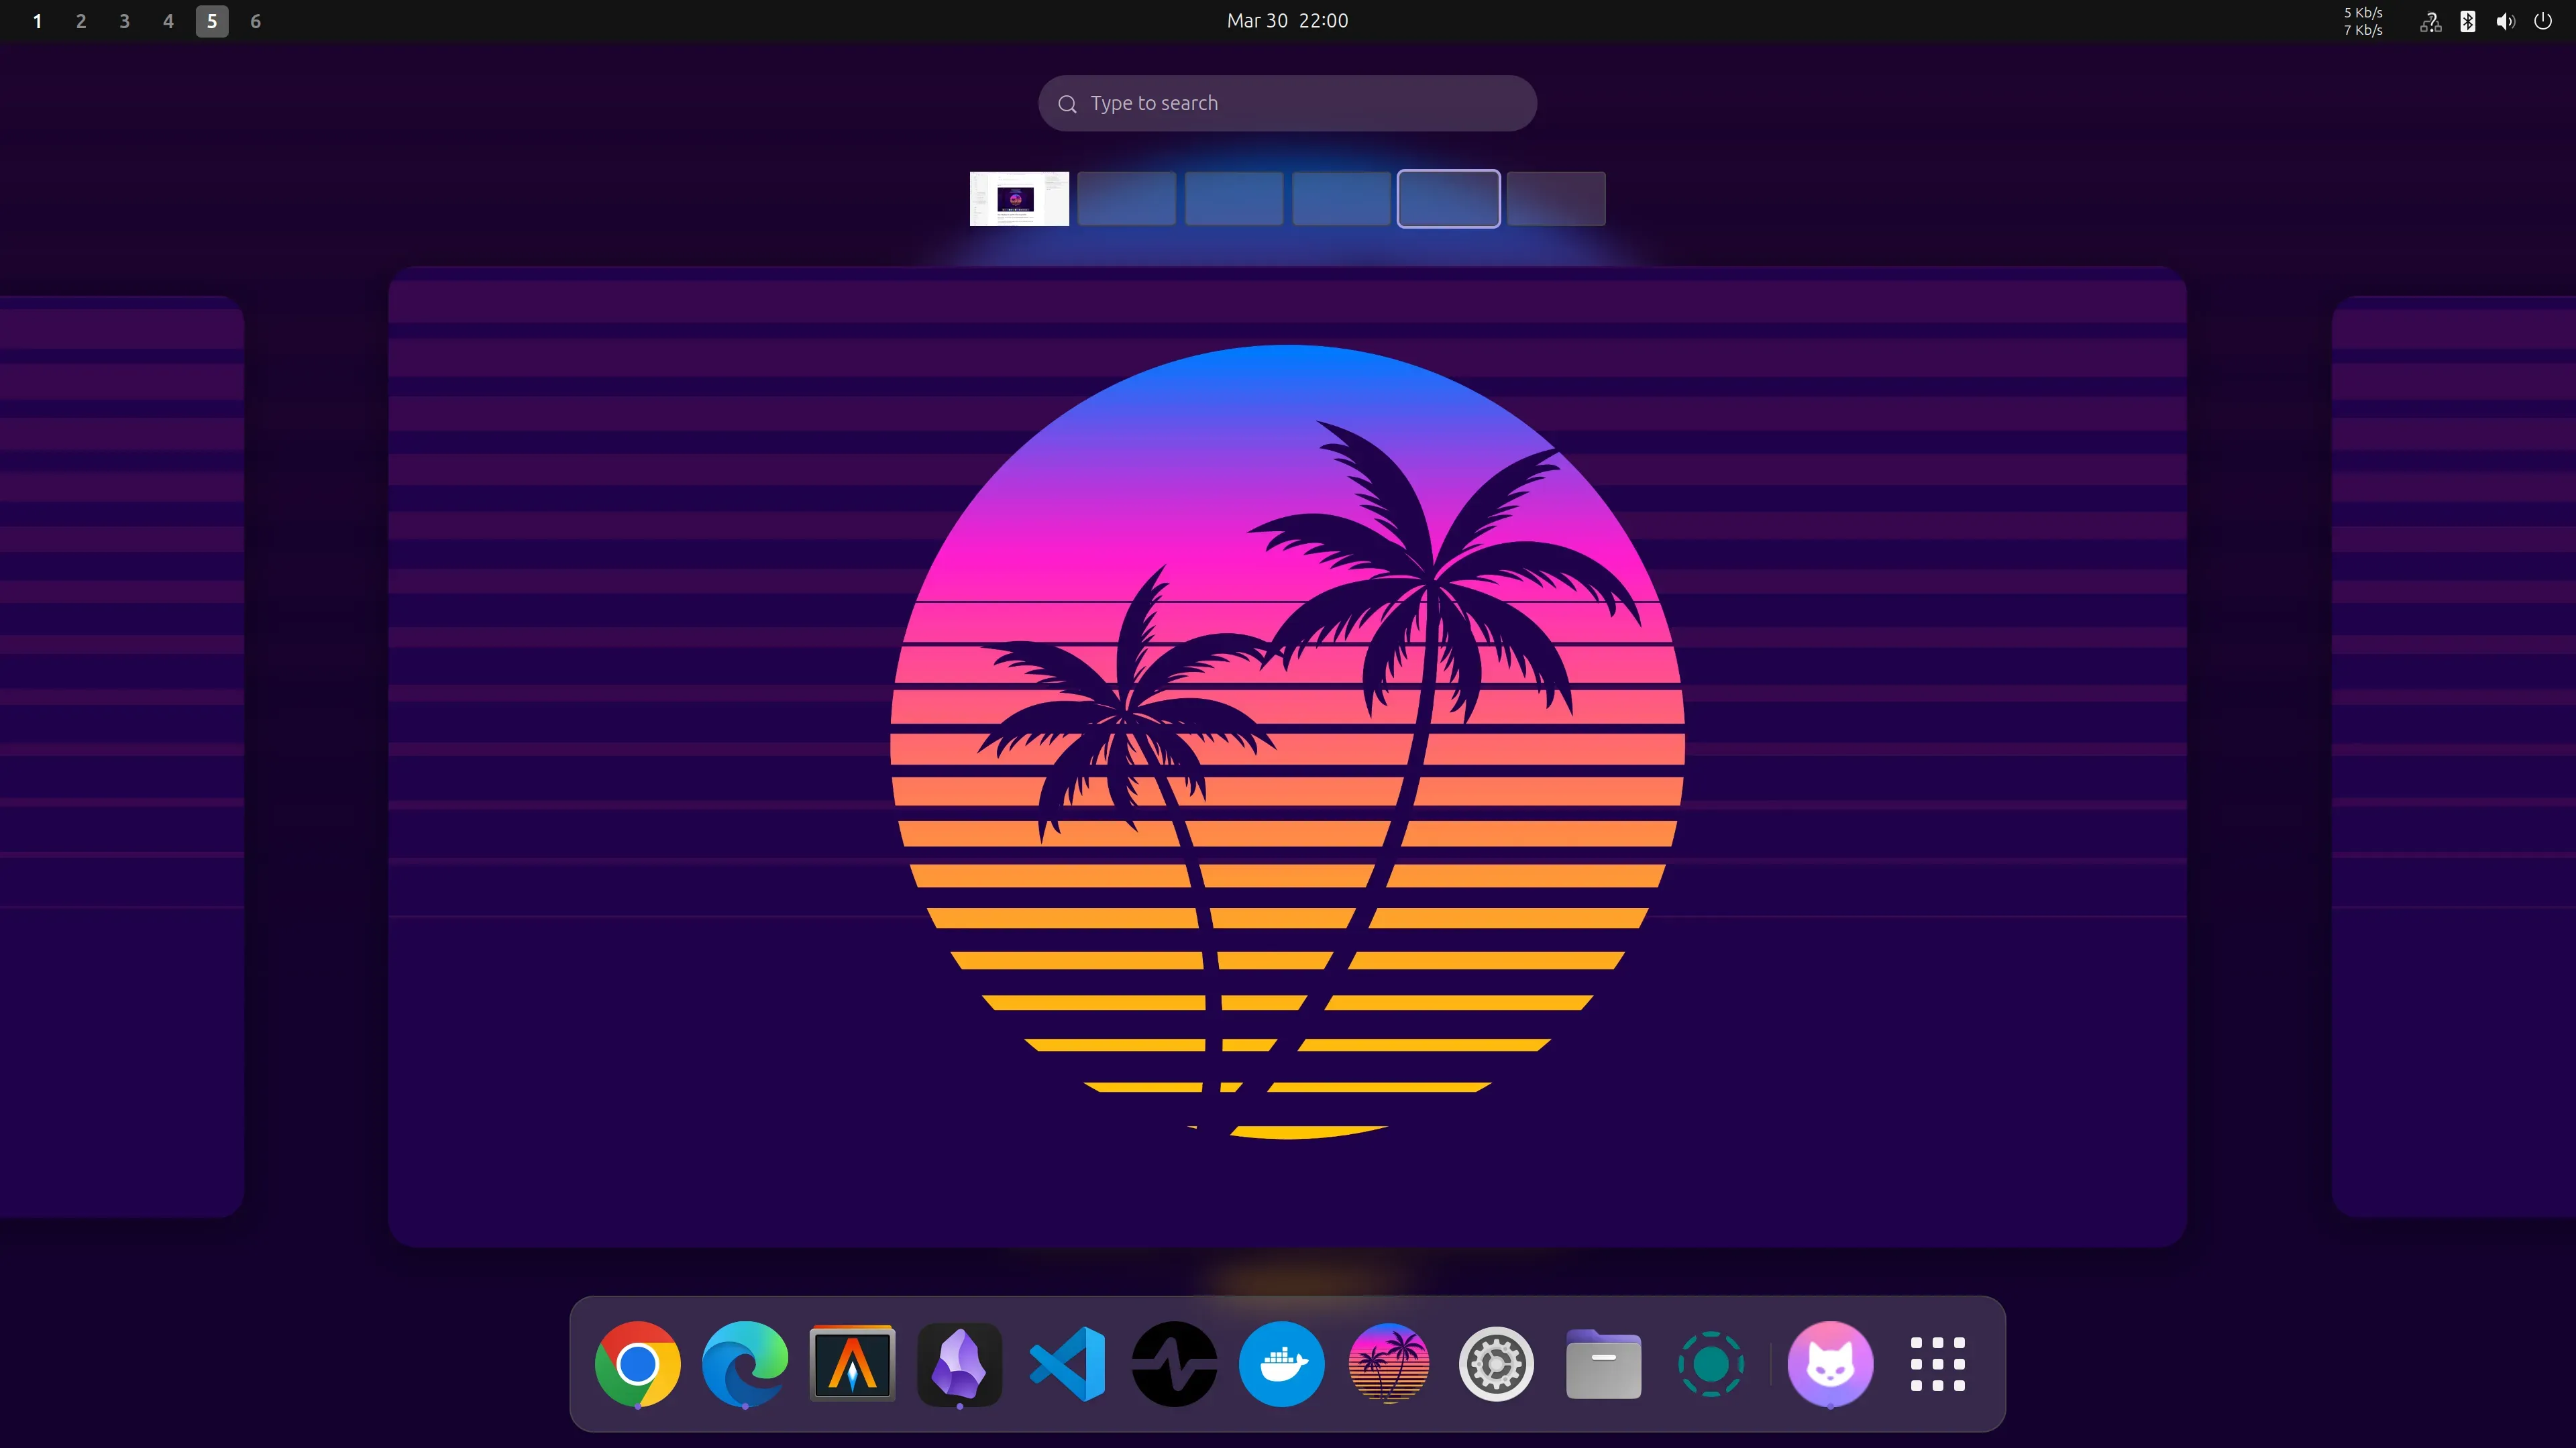This screenshot has width=2576, height=1448.
Task: Open Microsoft Edge from the dock
Action: 745,1363
